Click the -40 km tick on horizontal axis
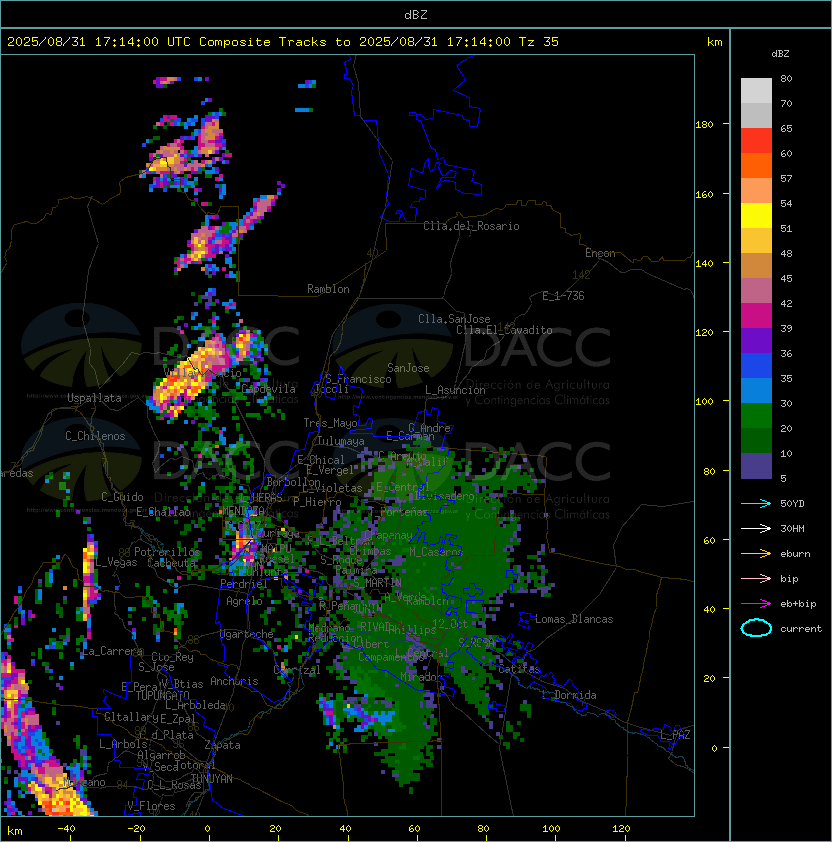This screenshot has width=832, height=842. (x=66, y=829)
